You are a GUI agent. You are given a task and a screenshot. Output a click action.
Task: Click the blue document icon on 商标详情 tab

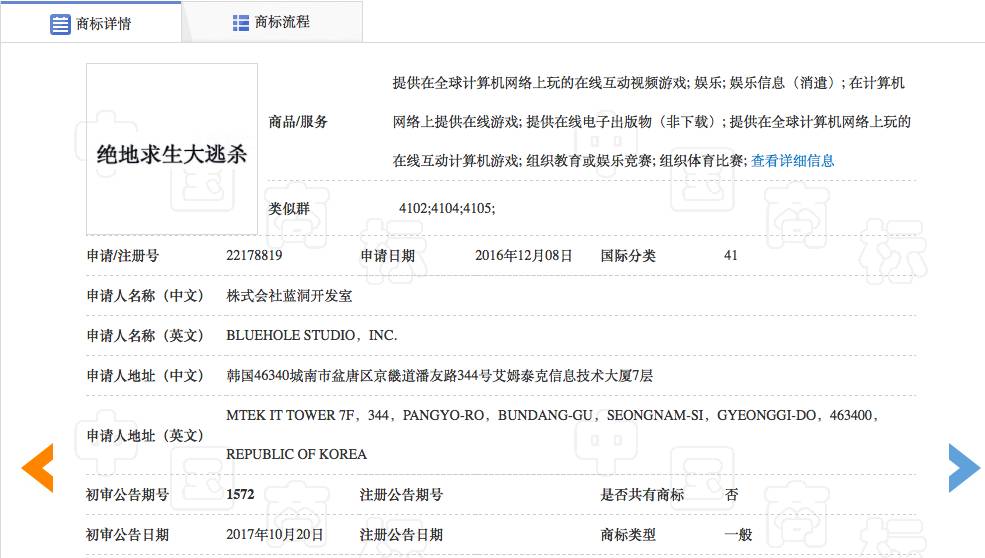point(60,24)
